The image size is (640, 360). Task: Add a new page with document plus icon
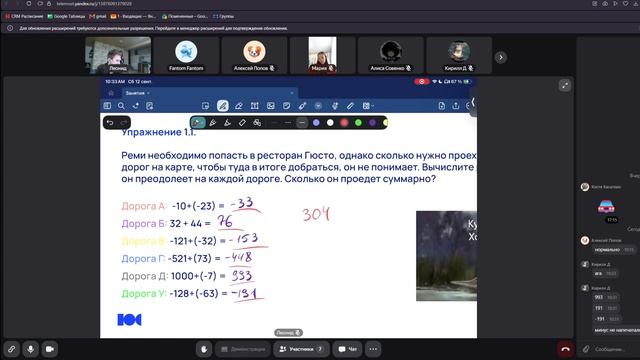[442, 106]
